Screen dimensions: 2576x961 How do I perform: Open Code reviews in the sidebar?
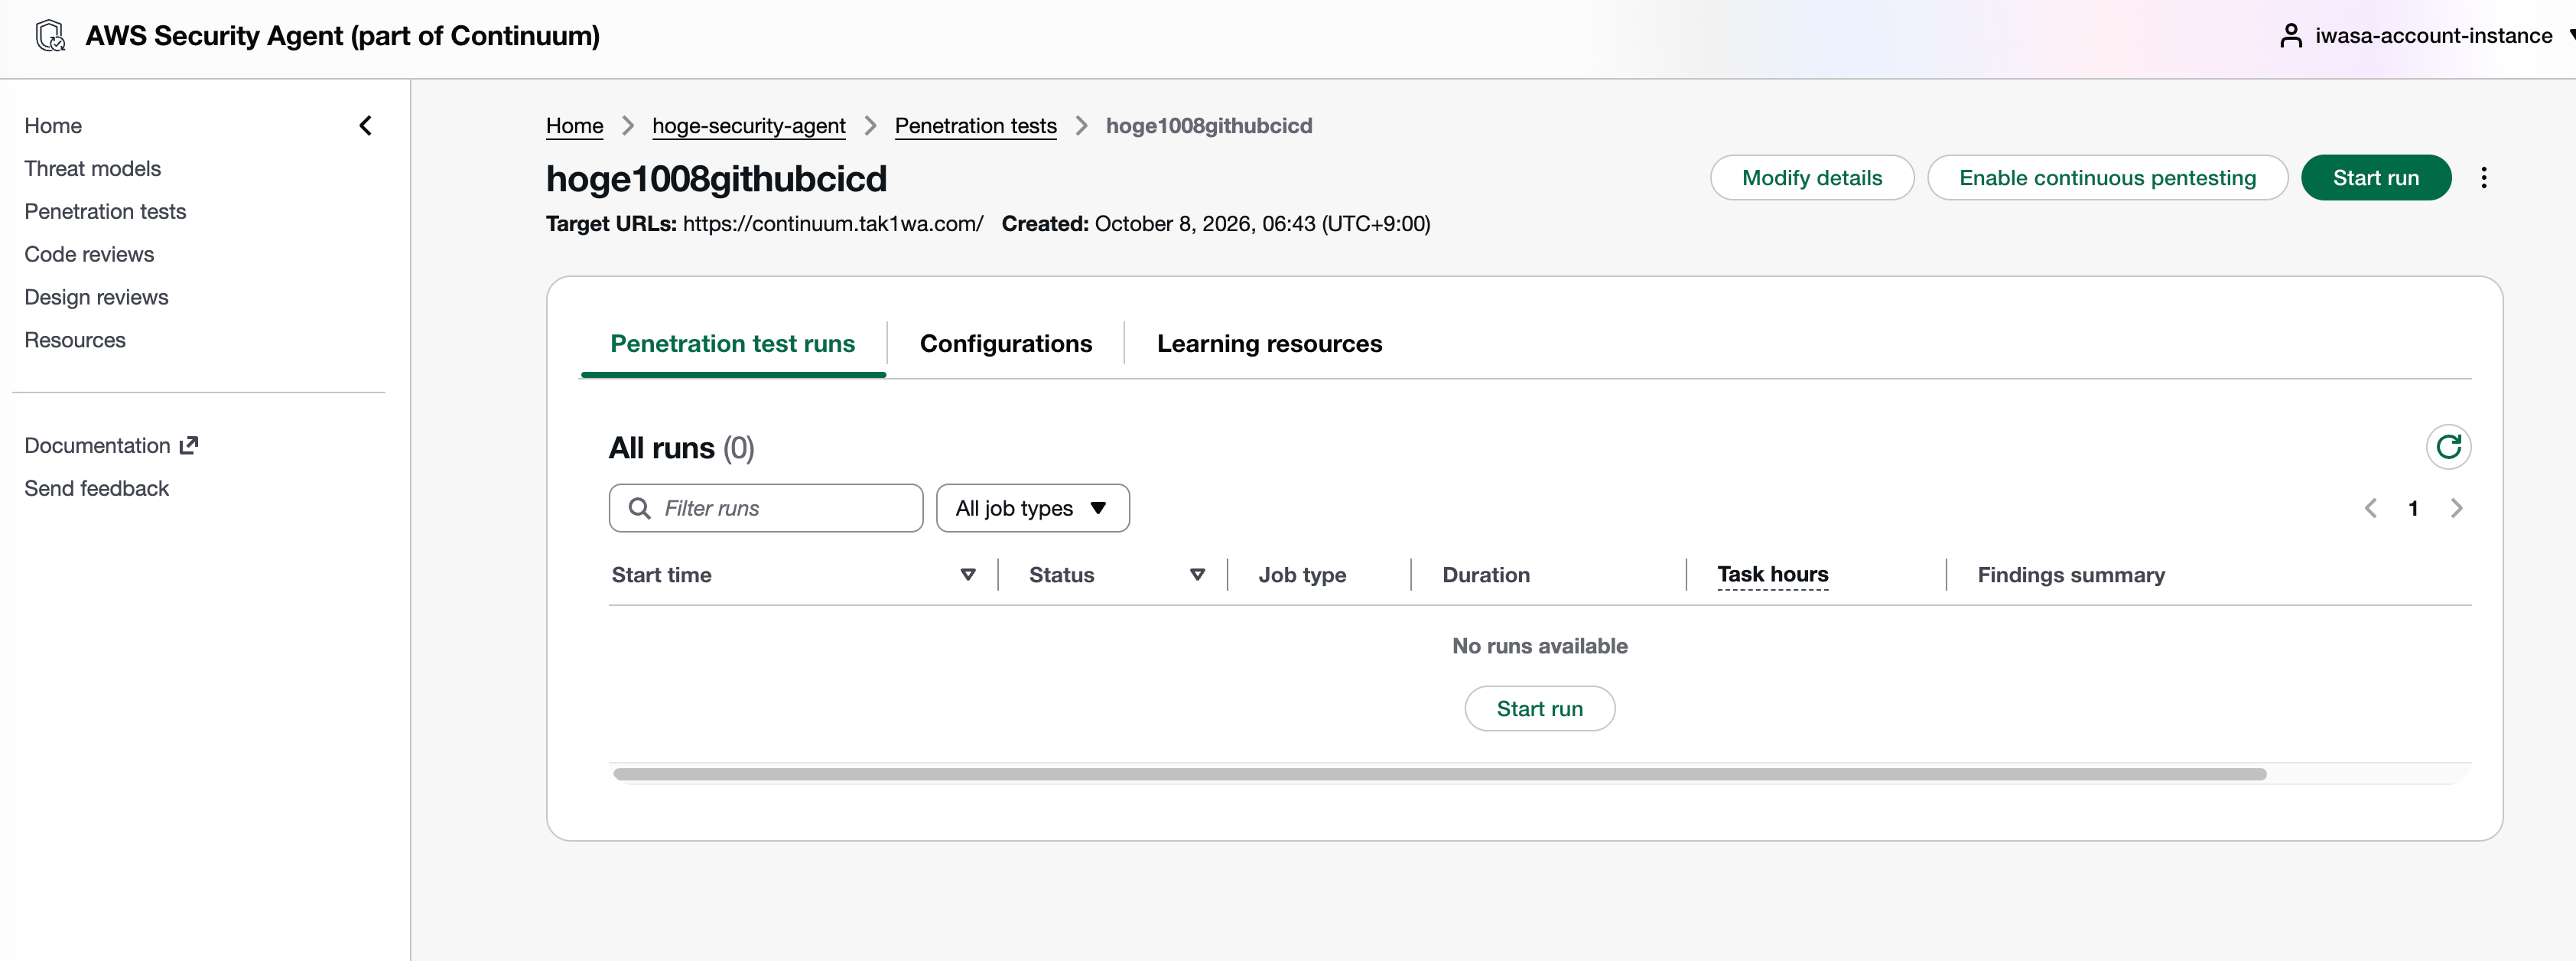point(89,255)
